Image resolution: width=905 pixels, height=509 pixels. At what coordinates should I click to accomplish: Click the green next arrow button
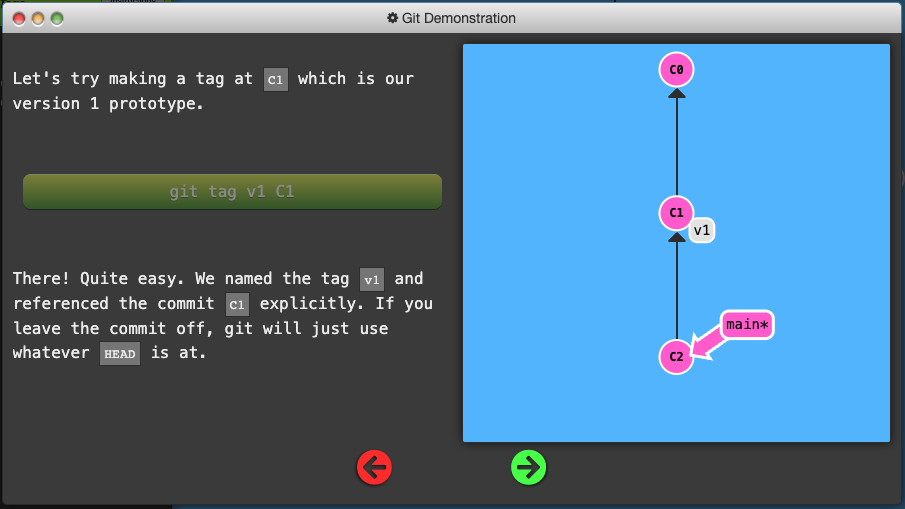(528, 467)
